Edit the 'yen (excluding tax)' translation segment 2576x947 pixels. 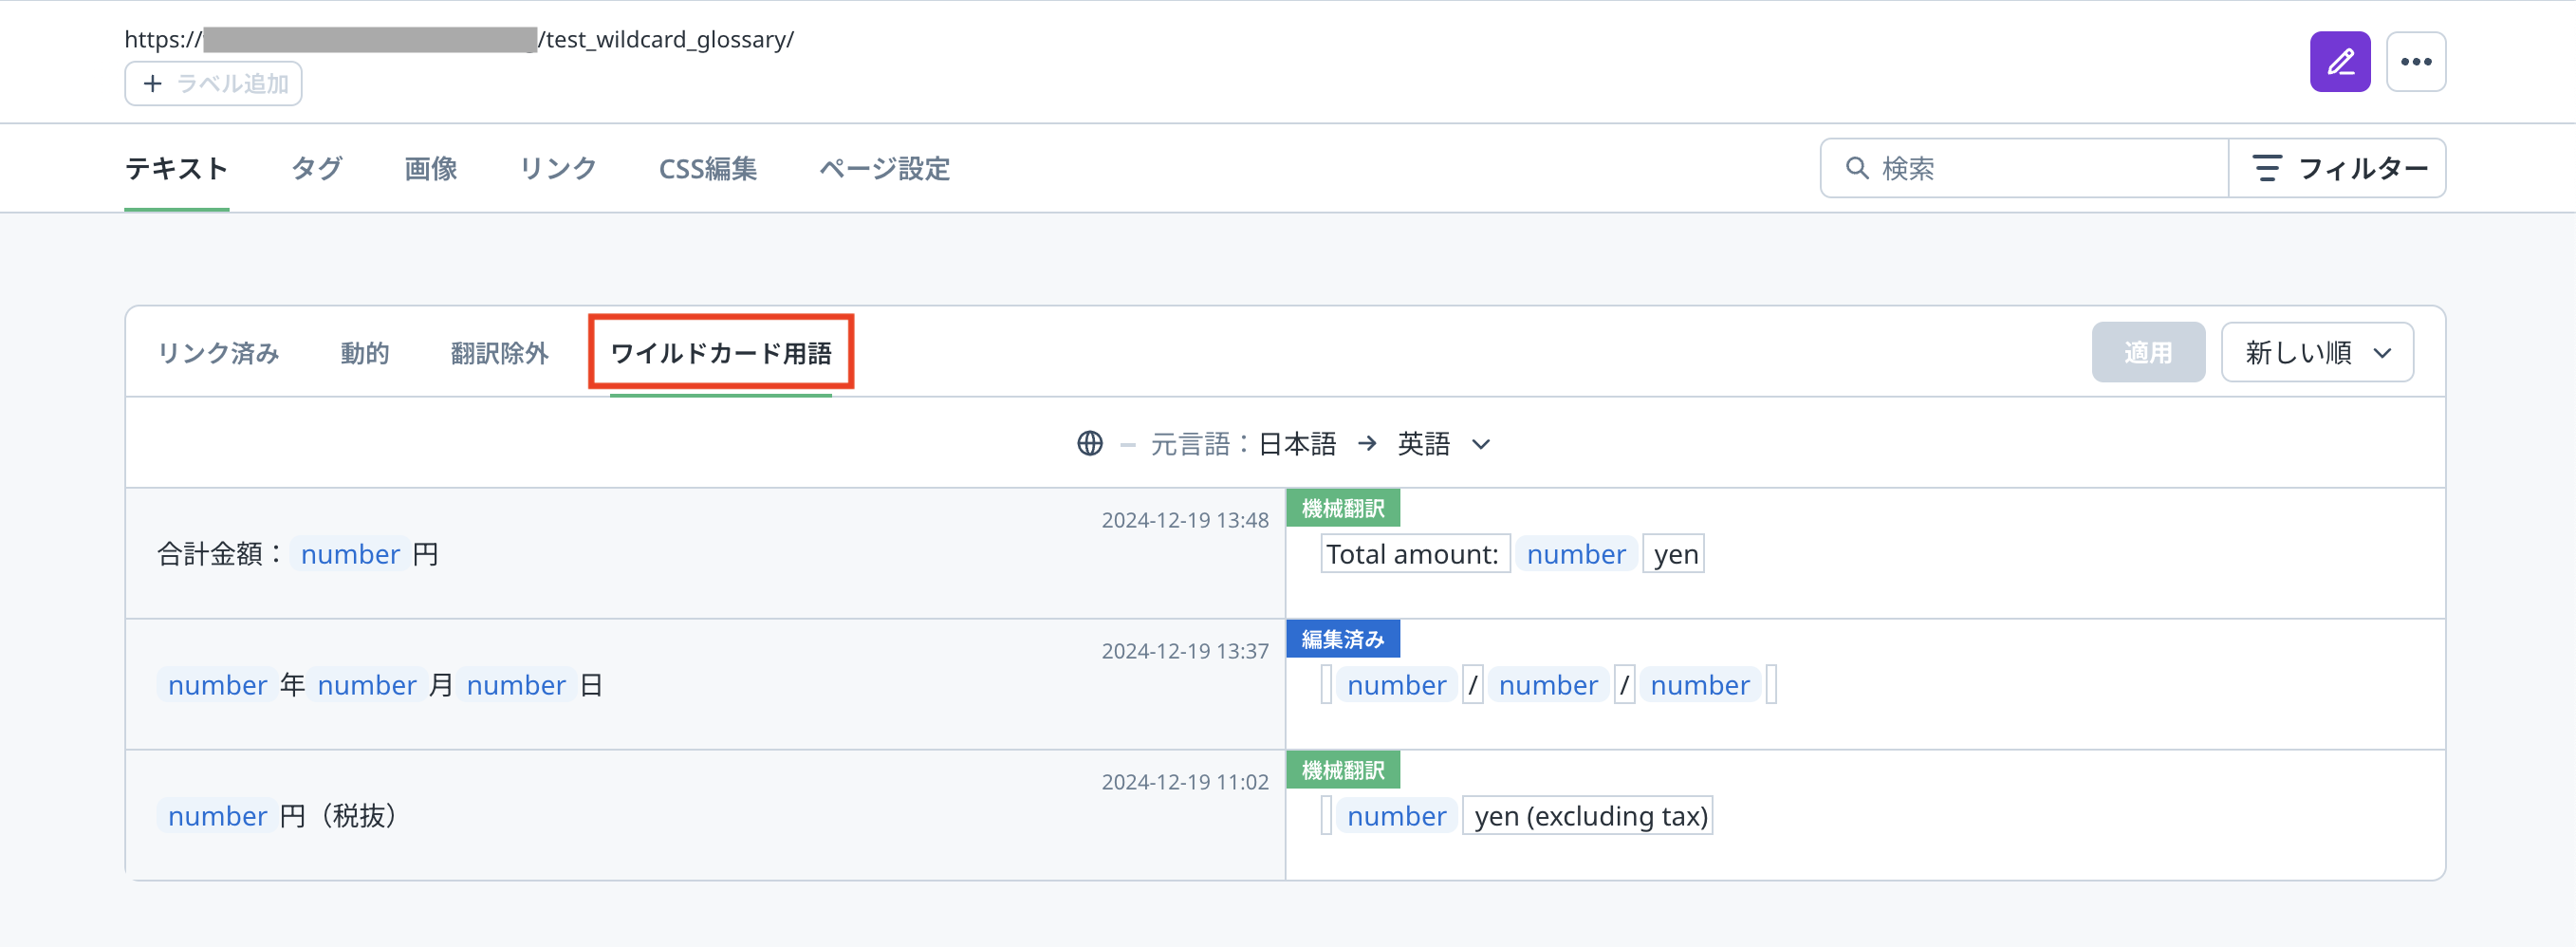(x=1588, y=816)
